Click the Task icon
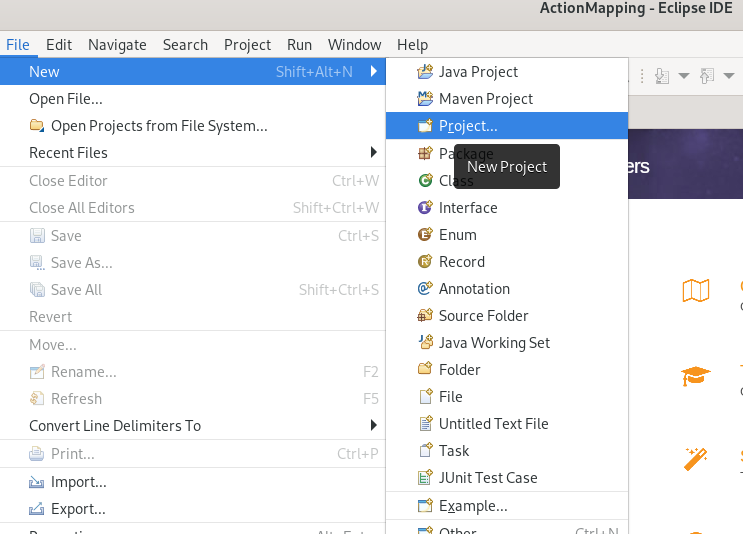 [x=426, y=450]
